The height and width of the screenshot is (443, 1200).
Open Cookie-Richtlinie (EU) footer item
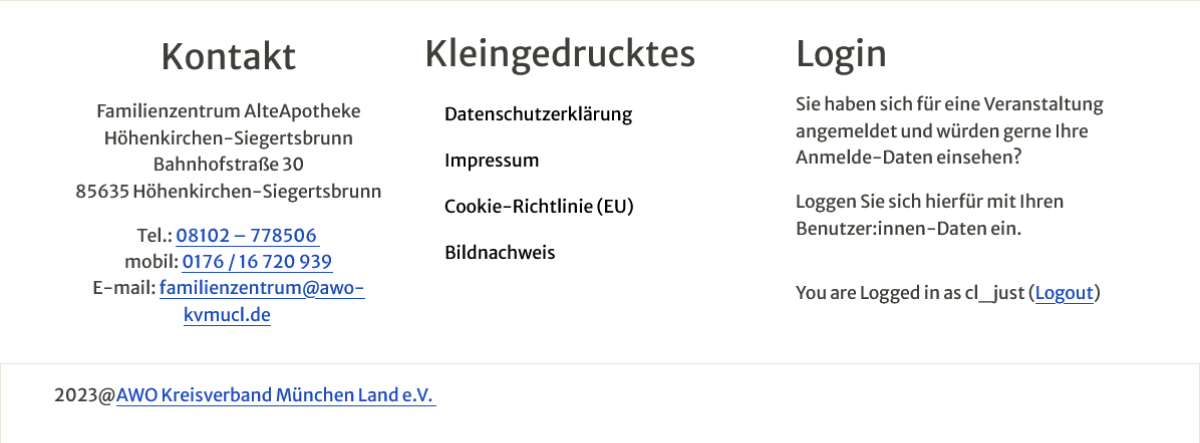click(x=539, y=207)
